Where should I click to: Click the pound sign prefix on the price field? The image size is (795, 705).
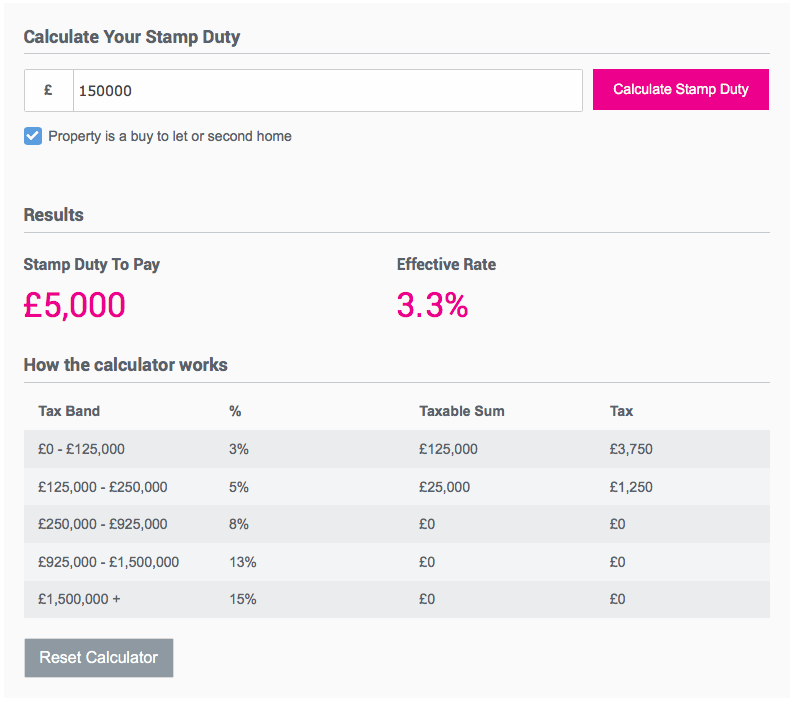[49, 91]
